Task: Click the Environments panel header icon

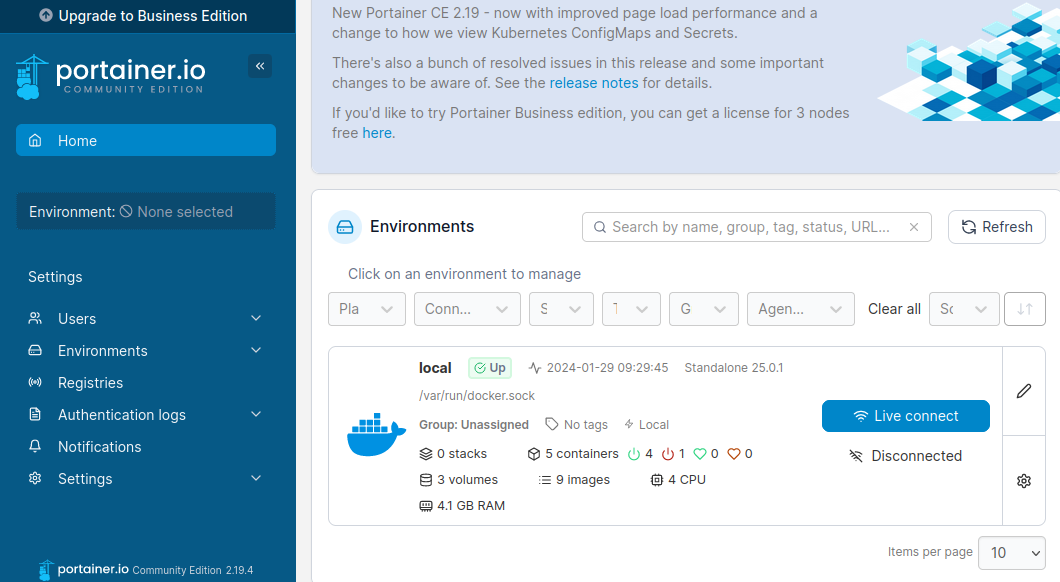Action: [345, 227]
